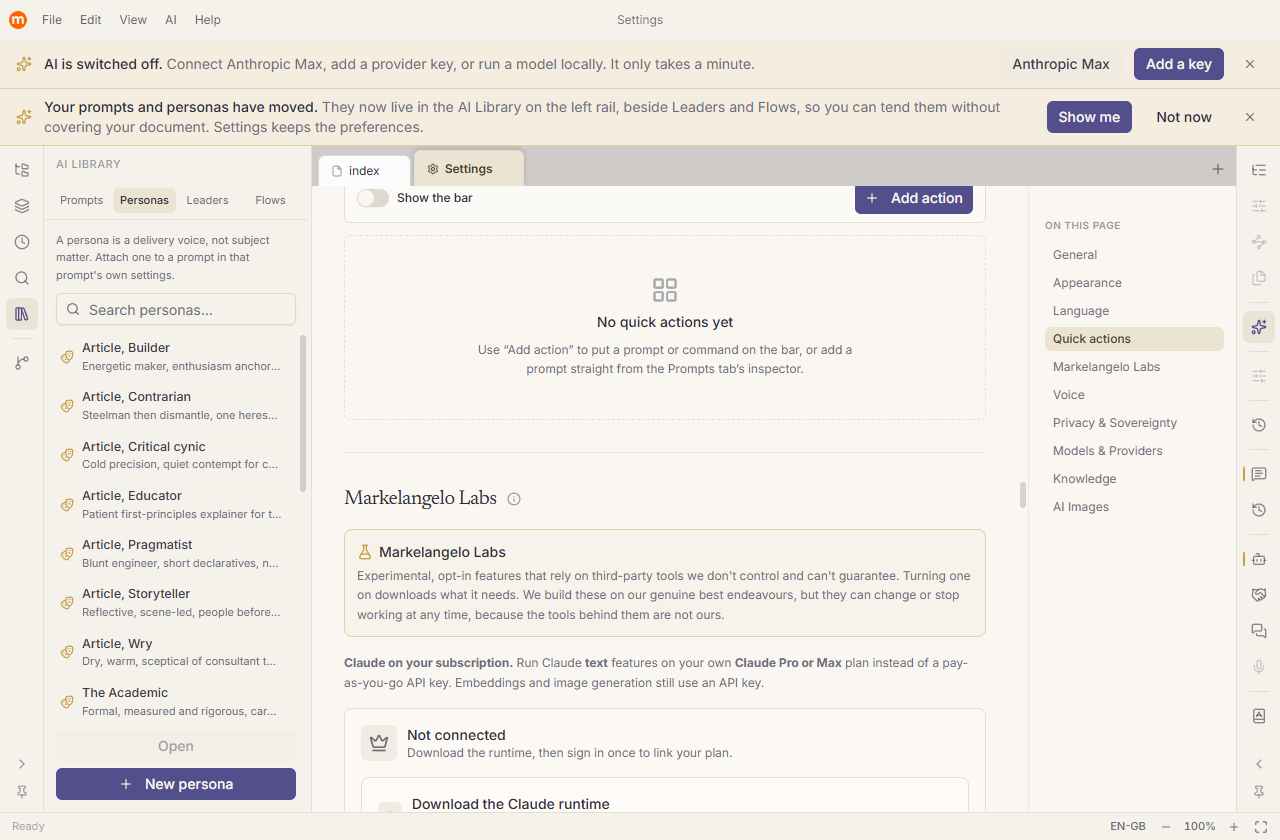Open the layers stack panel icon

pos(22,206)
